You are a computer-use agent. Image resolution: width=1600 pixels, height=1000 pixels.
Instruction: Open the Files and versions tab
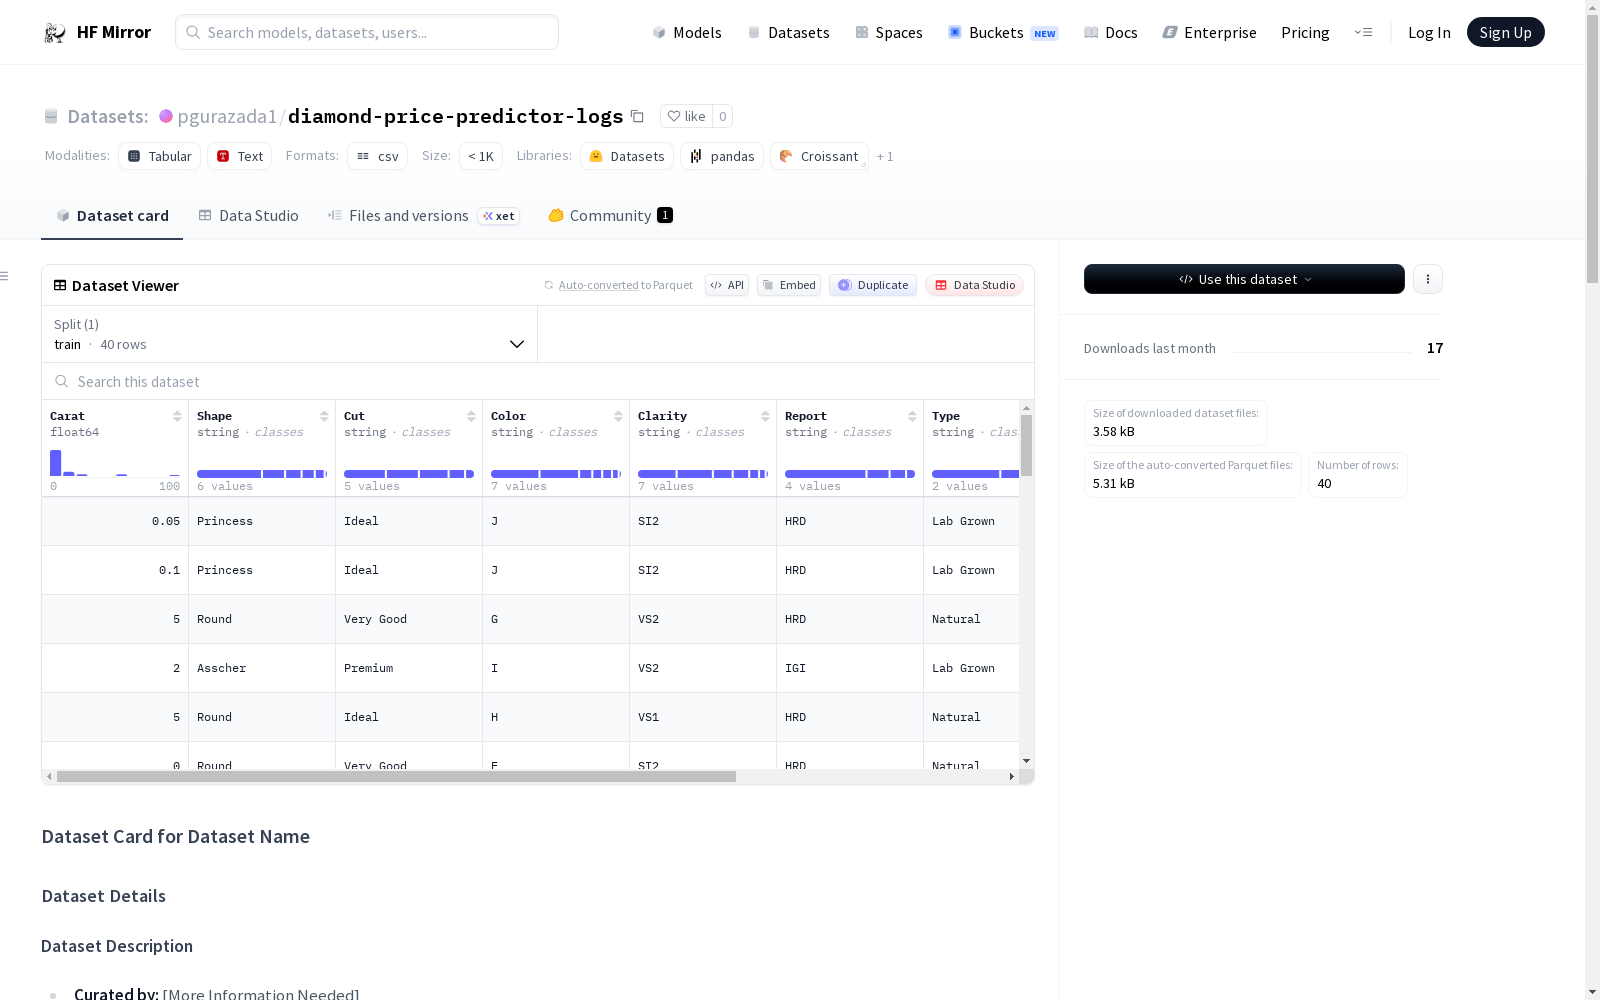(x=423, y=216)
